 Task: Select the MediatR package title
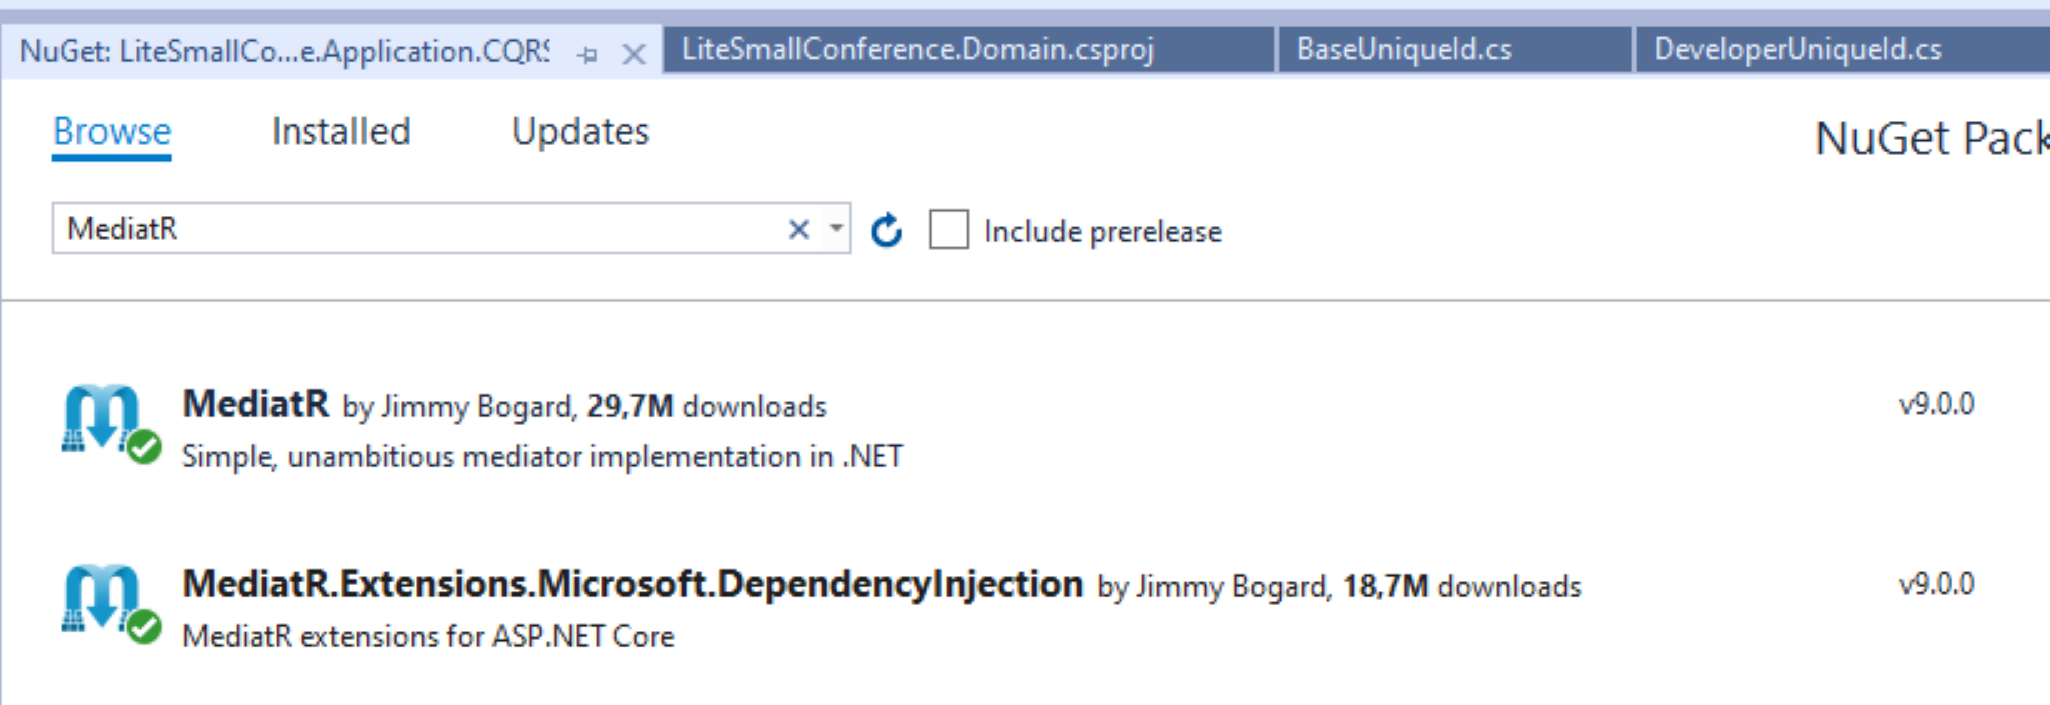pos(256,404)
